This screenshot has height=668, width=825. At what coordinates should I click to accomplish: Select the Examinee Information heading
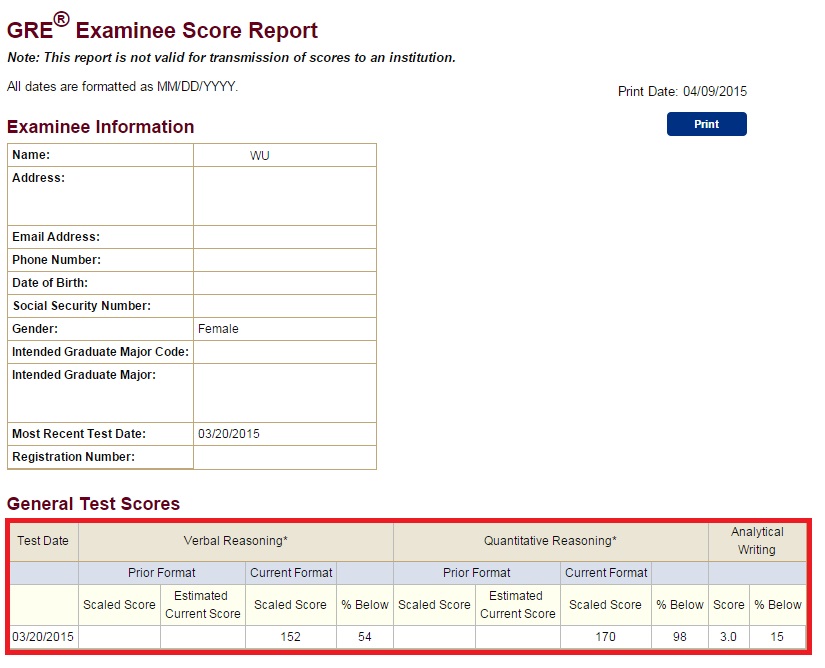[x=100, y=127]
